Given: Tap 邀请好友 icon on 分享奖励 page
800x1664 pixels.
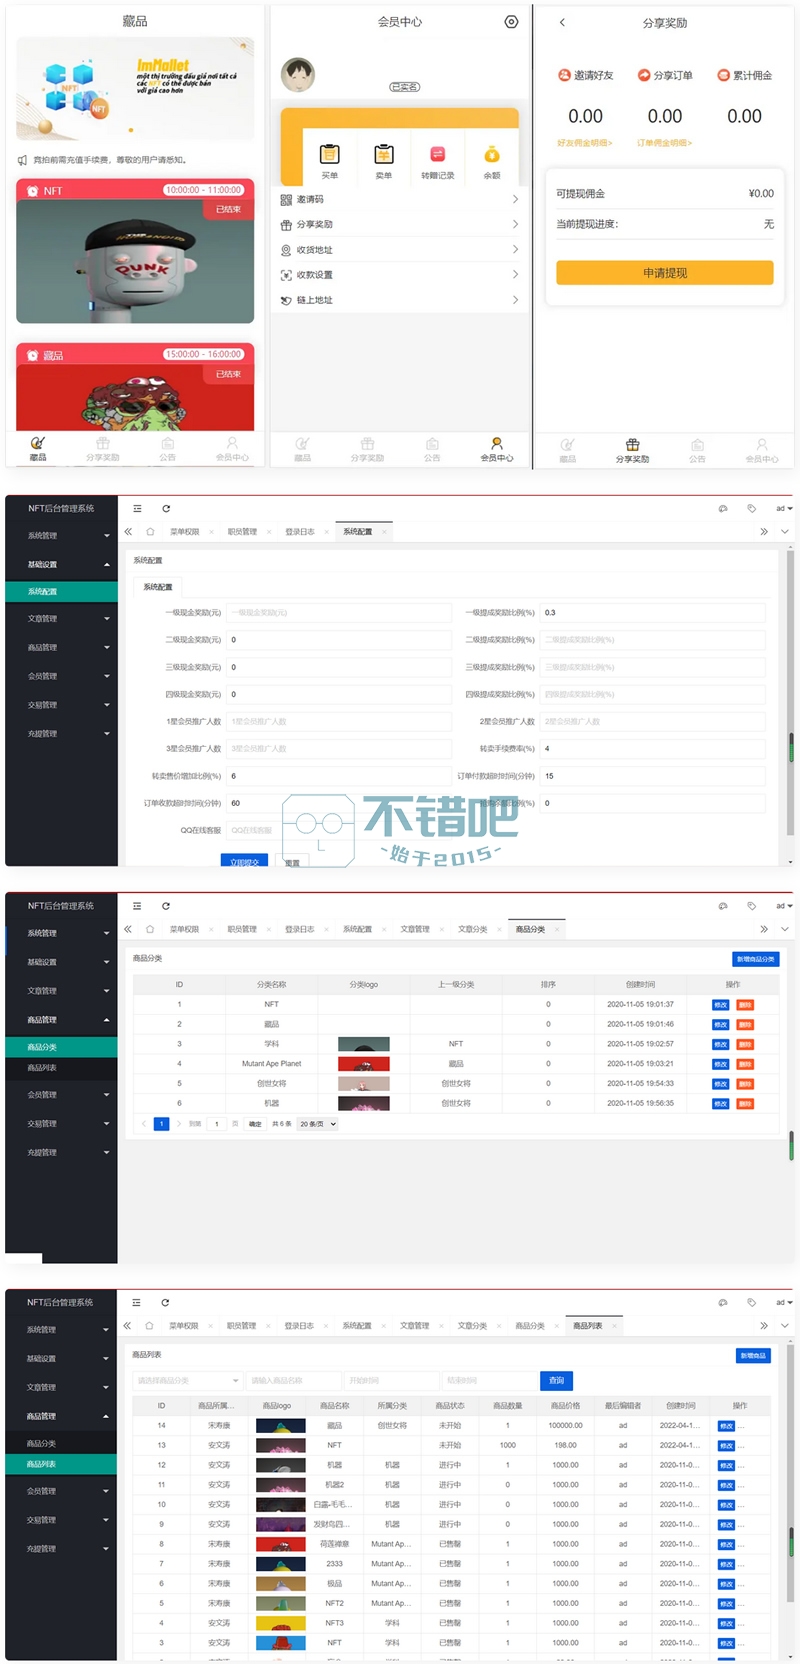Looking at the screenshot, I should (x=564, y=75).
